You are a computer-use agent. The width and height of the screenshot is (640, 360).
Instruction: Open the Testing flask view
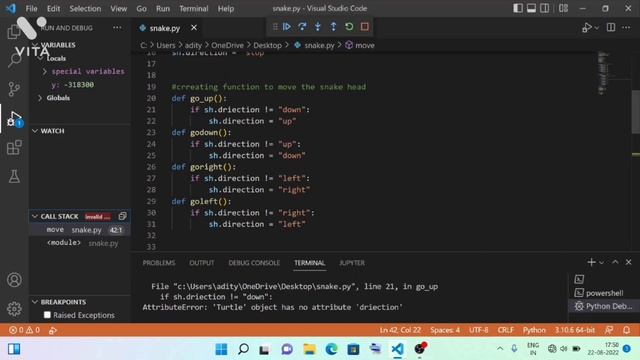click(14, 176)
